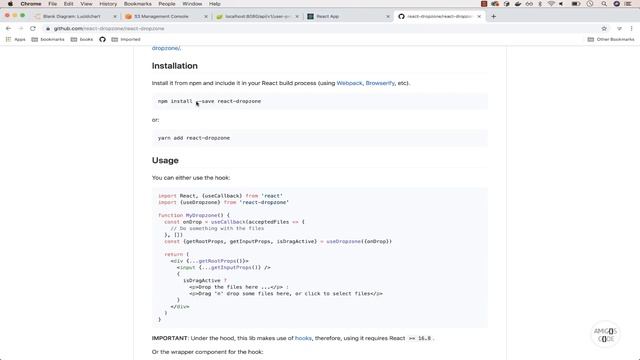The height and width of the screenshot is (360, 640).
Task: Click the browser forward arrow
Action: [20, 29]
